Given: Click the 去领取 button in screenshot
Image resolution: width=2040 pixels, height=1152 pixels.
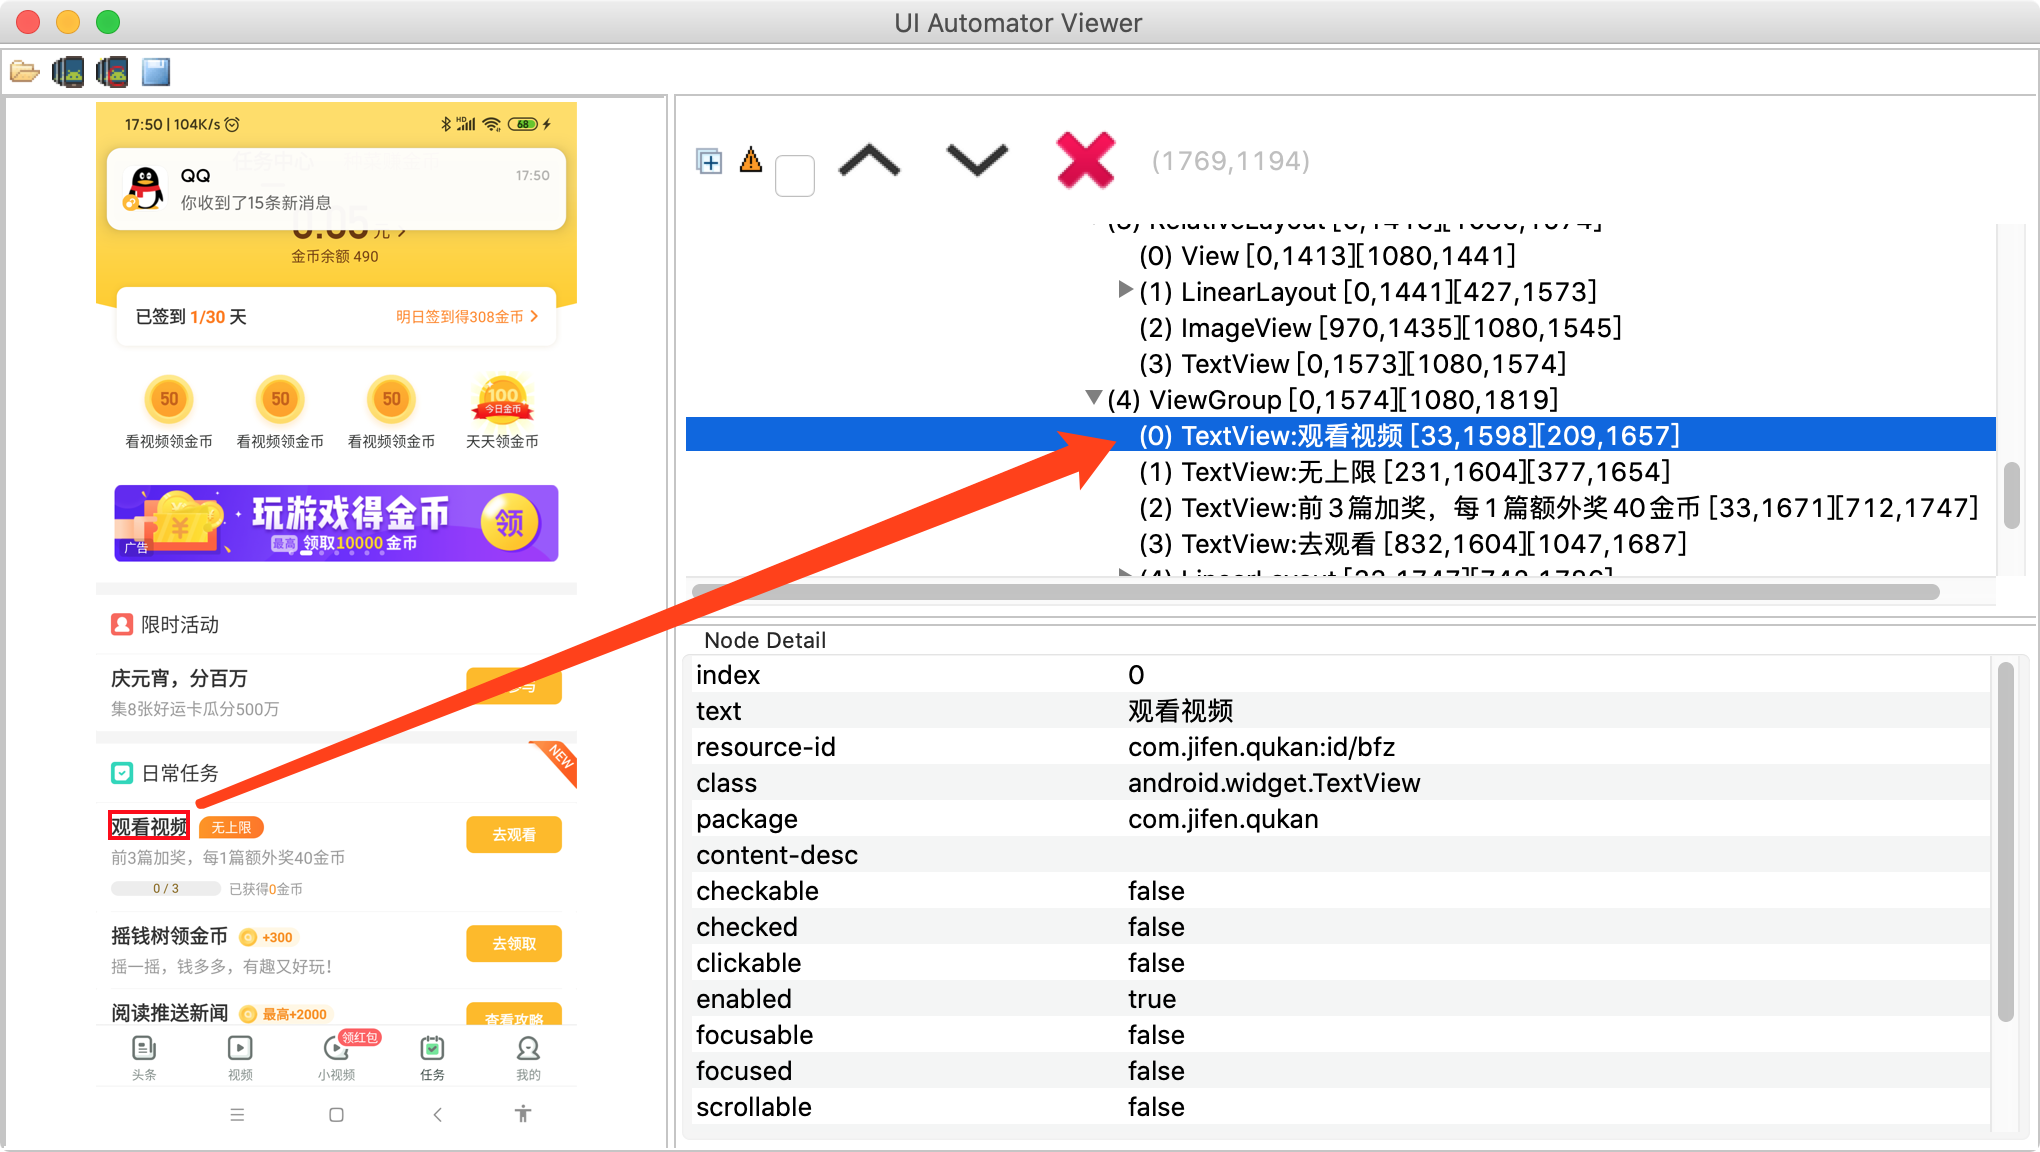Looking at the screenshot, I should pos(514,944).
